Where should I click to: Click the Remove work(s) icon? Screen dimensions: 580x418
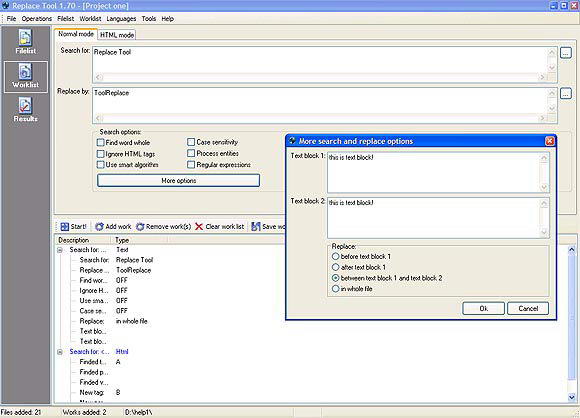click(140, 226)
